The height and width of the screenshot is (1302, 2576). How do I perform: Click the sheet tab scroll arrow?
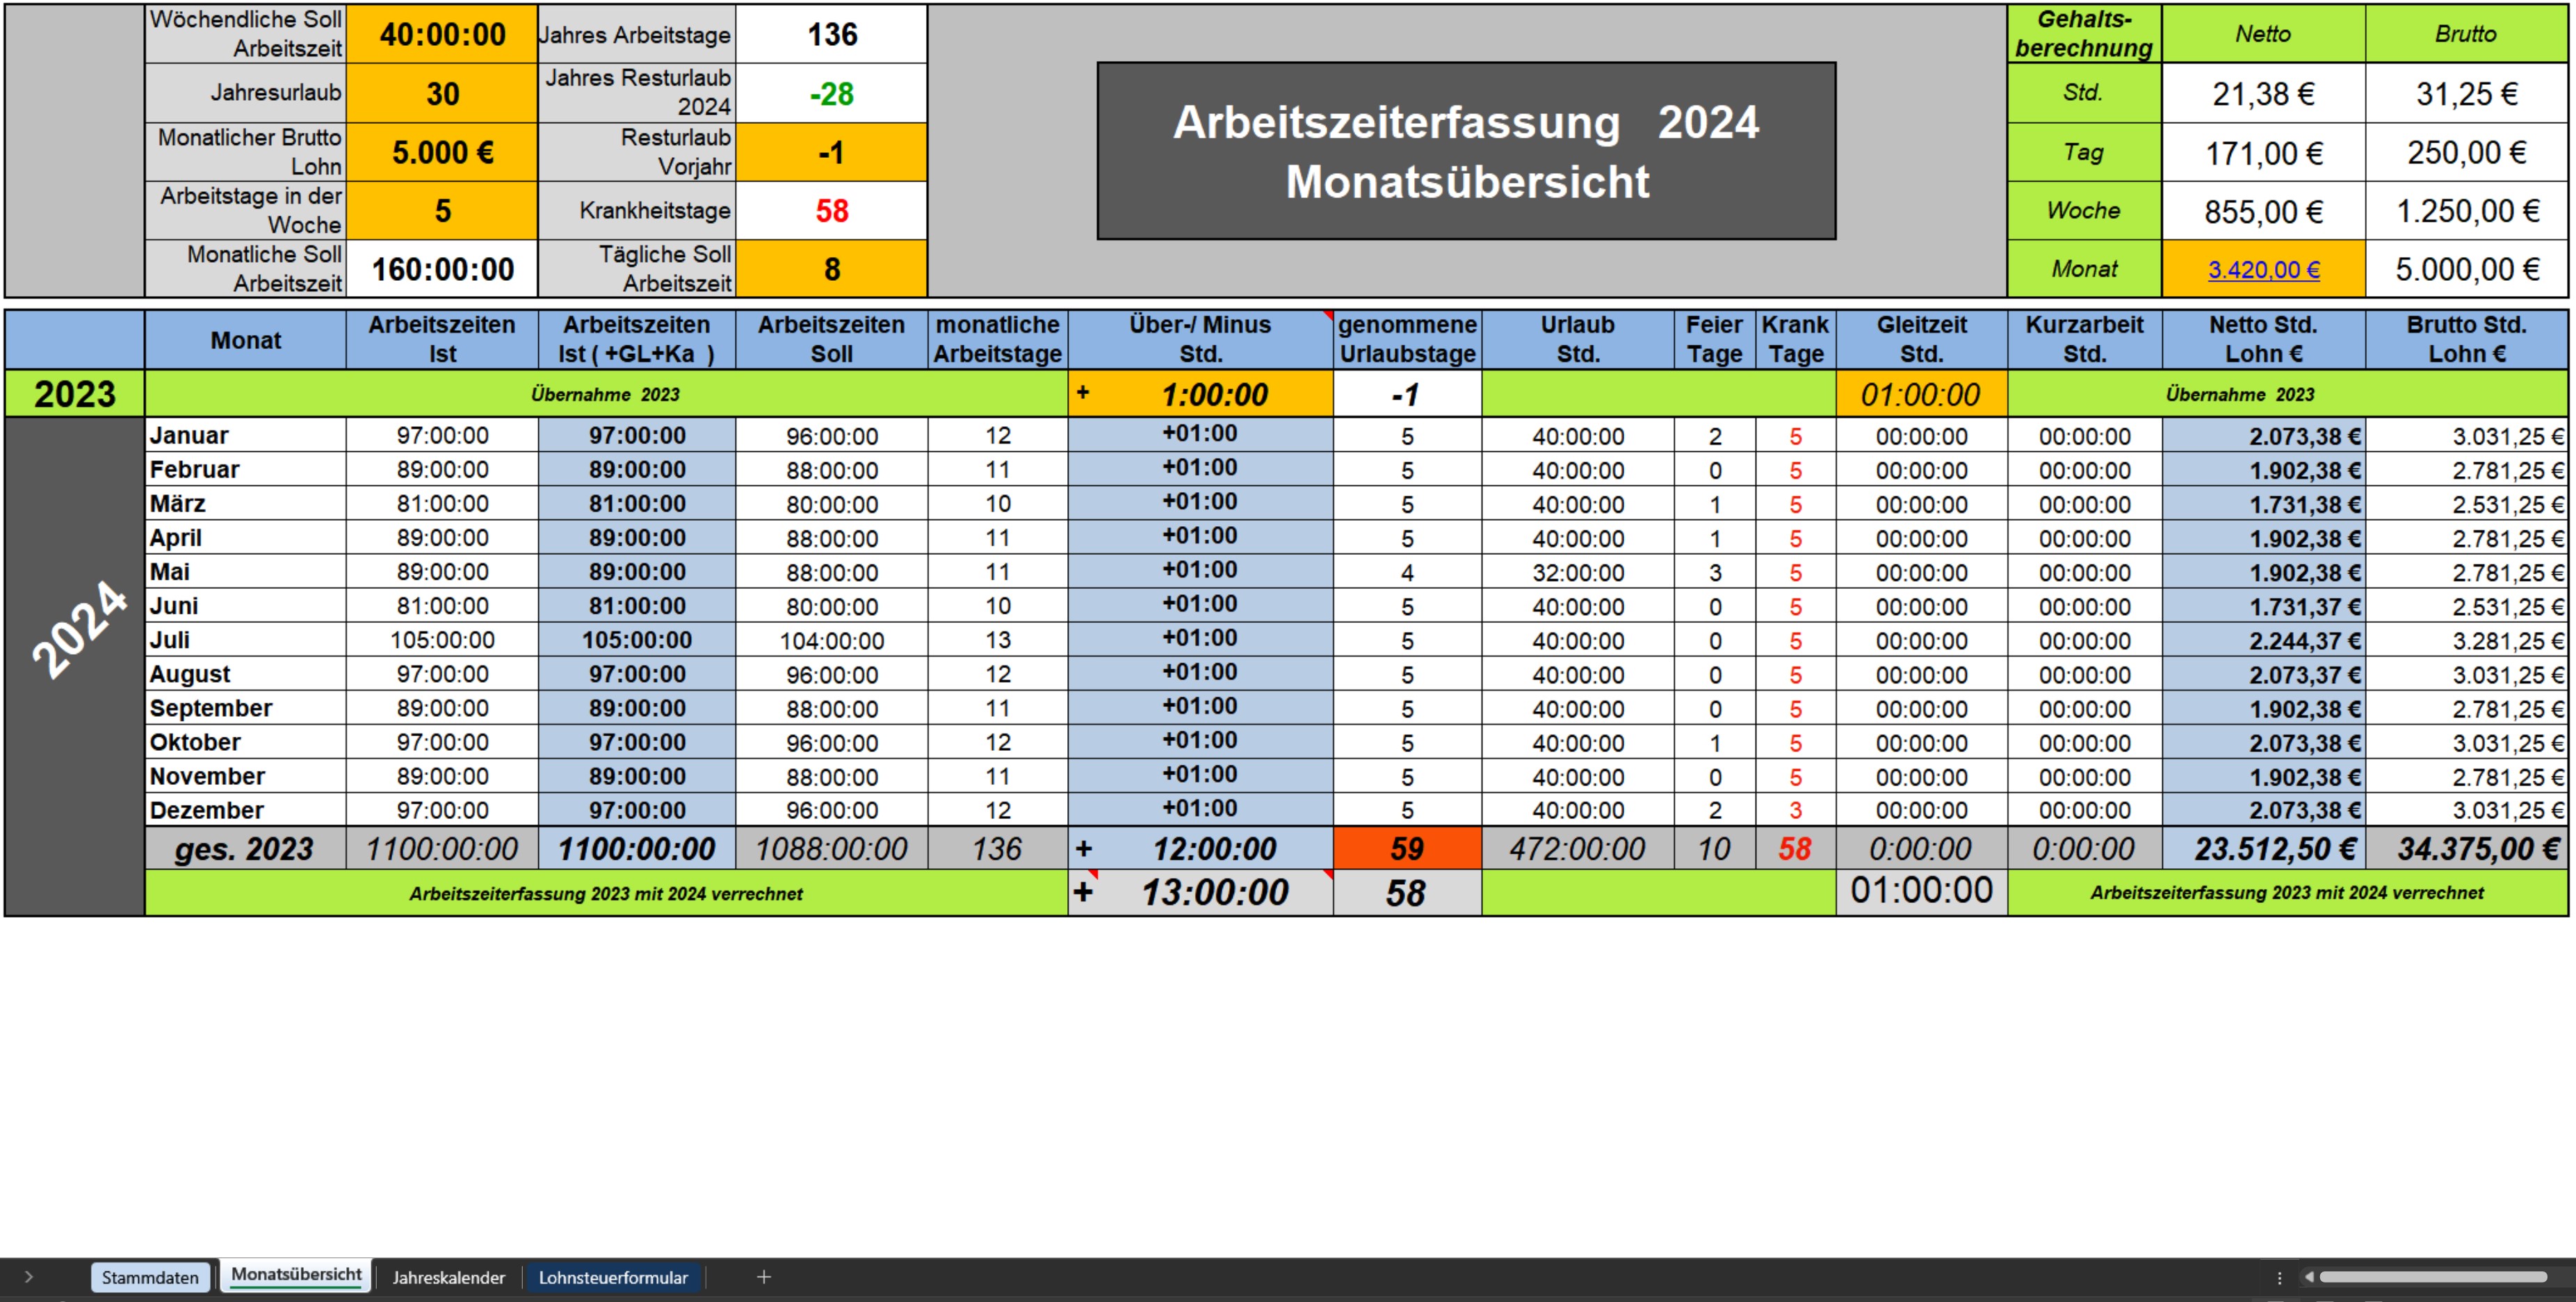(x=28, y=1277)
